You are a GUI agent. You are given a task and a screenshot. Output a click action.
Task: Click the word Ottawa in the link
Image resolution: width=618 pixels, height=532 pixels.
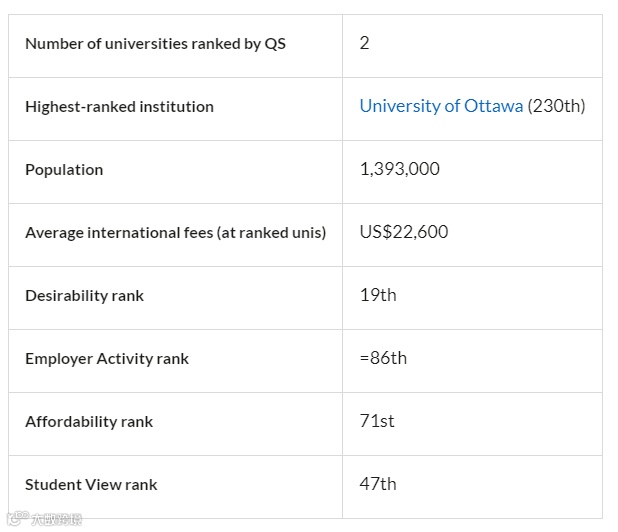[x=493, y=106]
